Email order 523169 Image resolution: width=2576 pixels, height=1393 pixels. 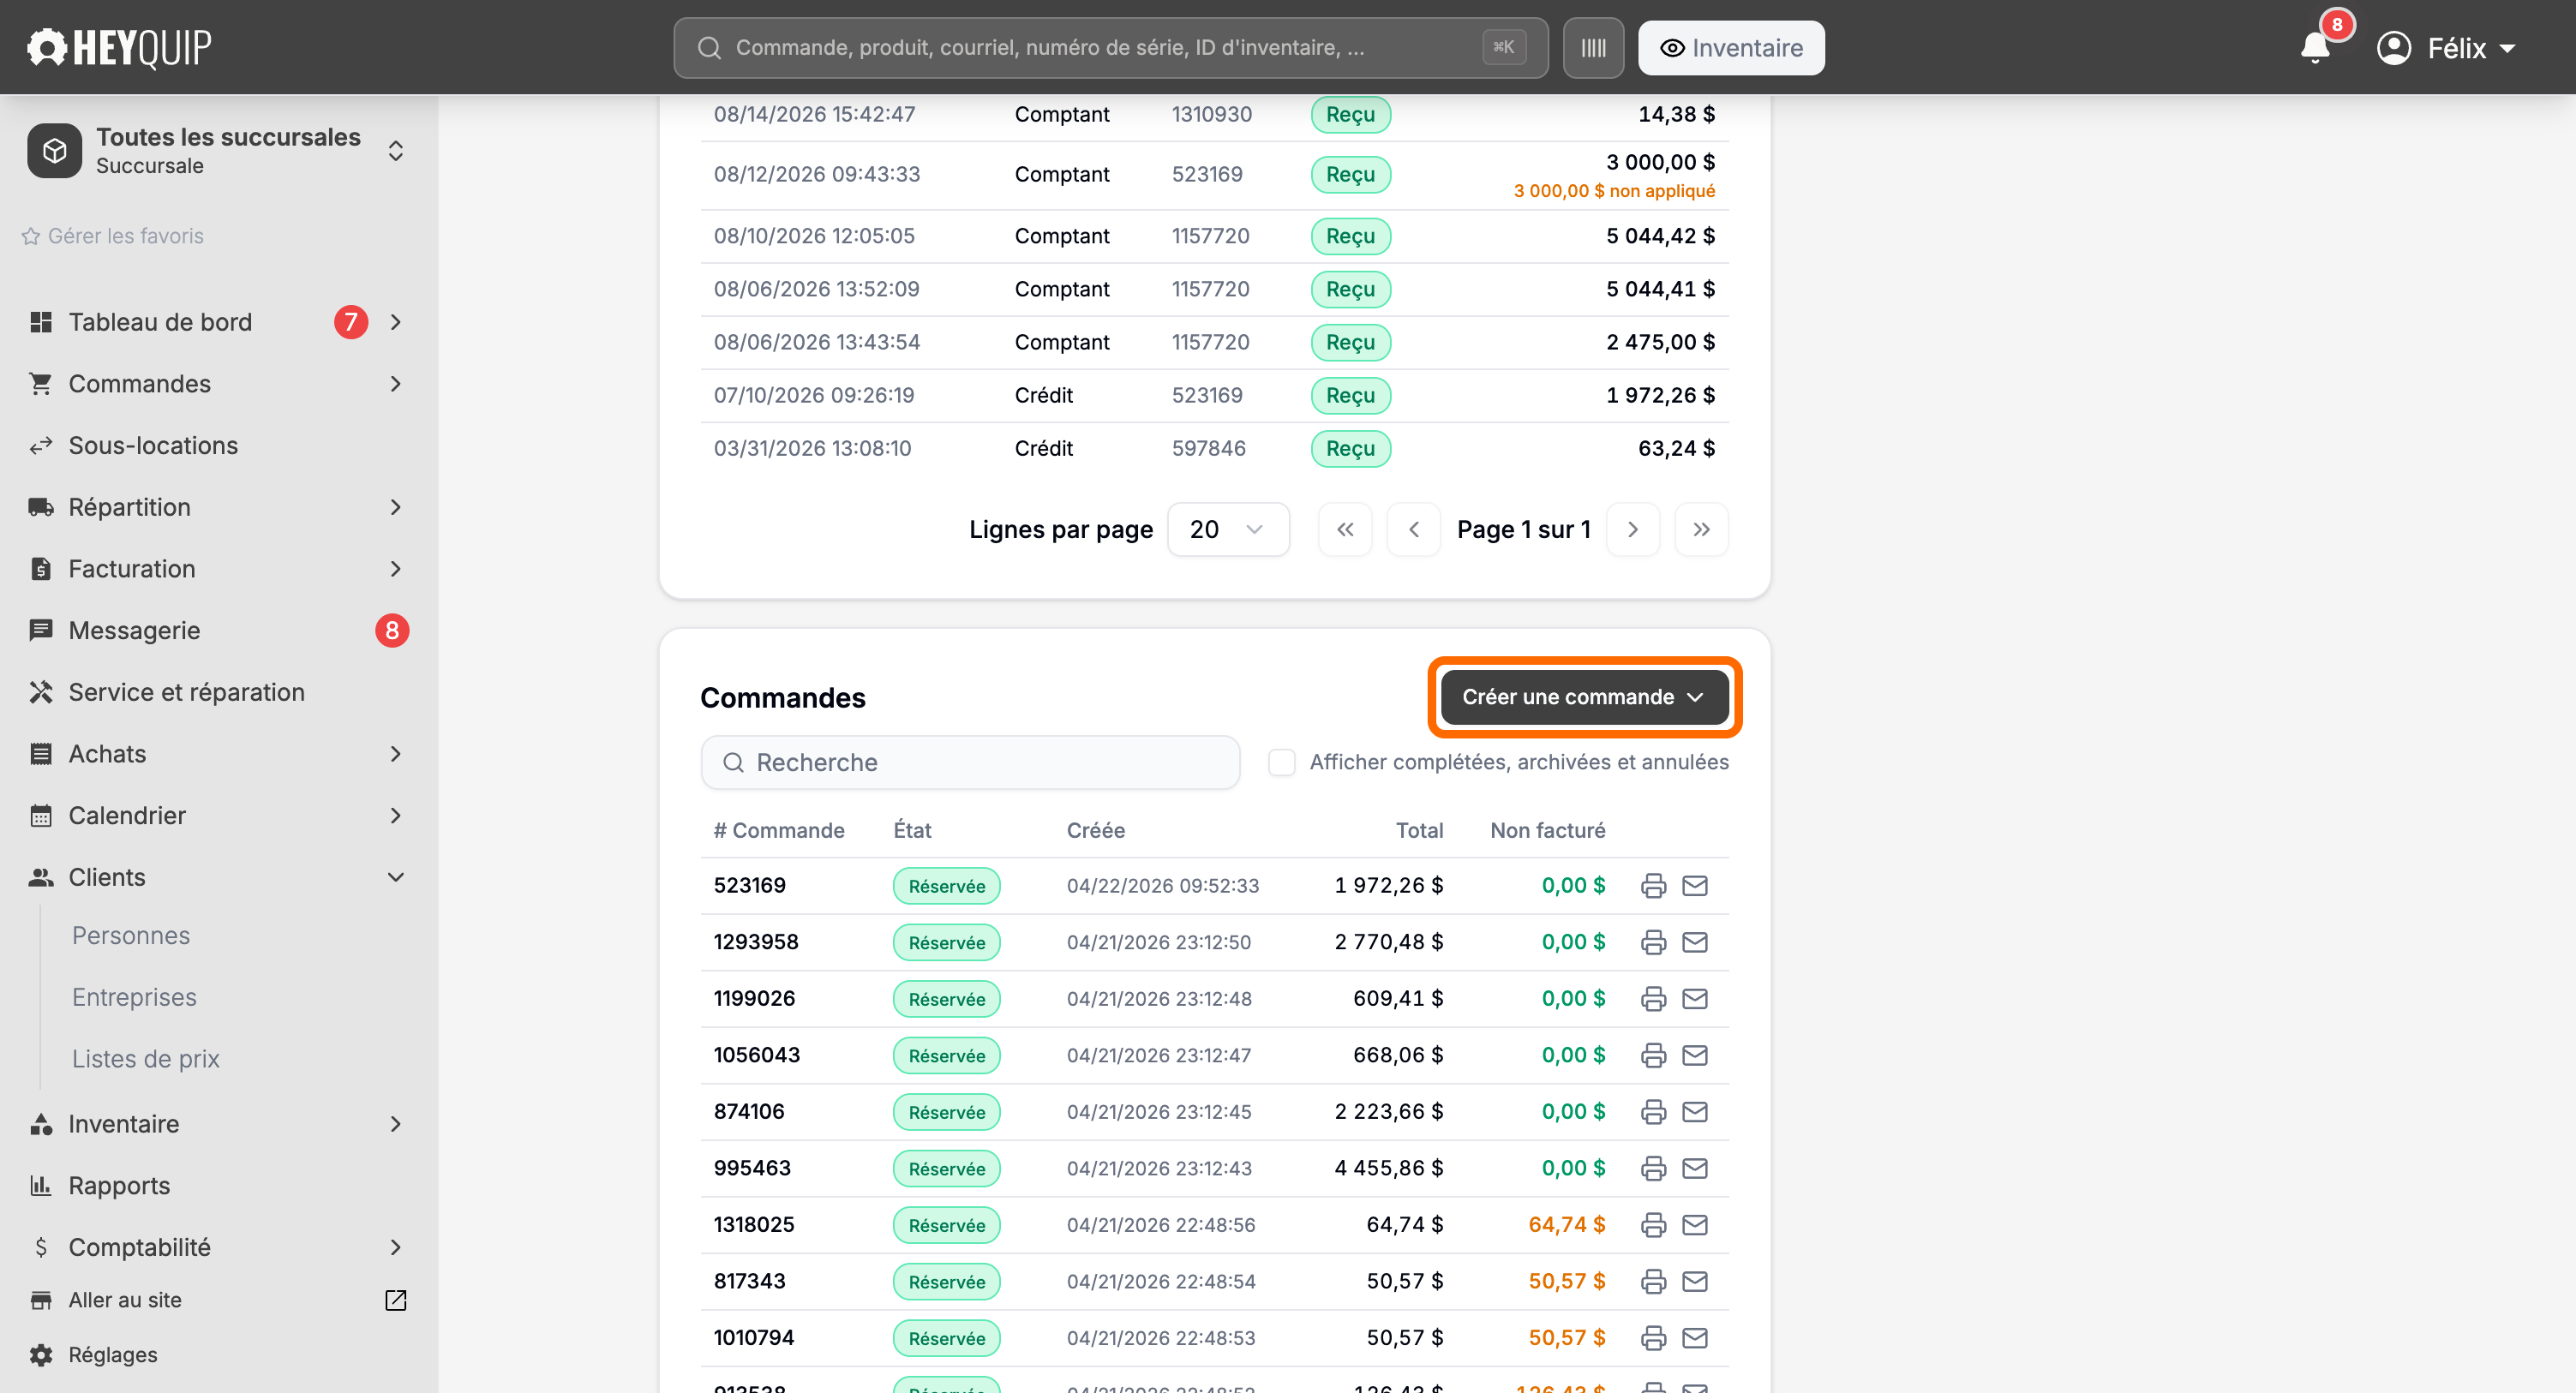coord(1695,885)
